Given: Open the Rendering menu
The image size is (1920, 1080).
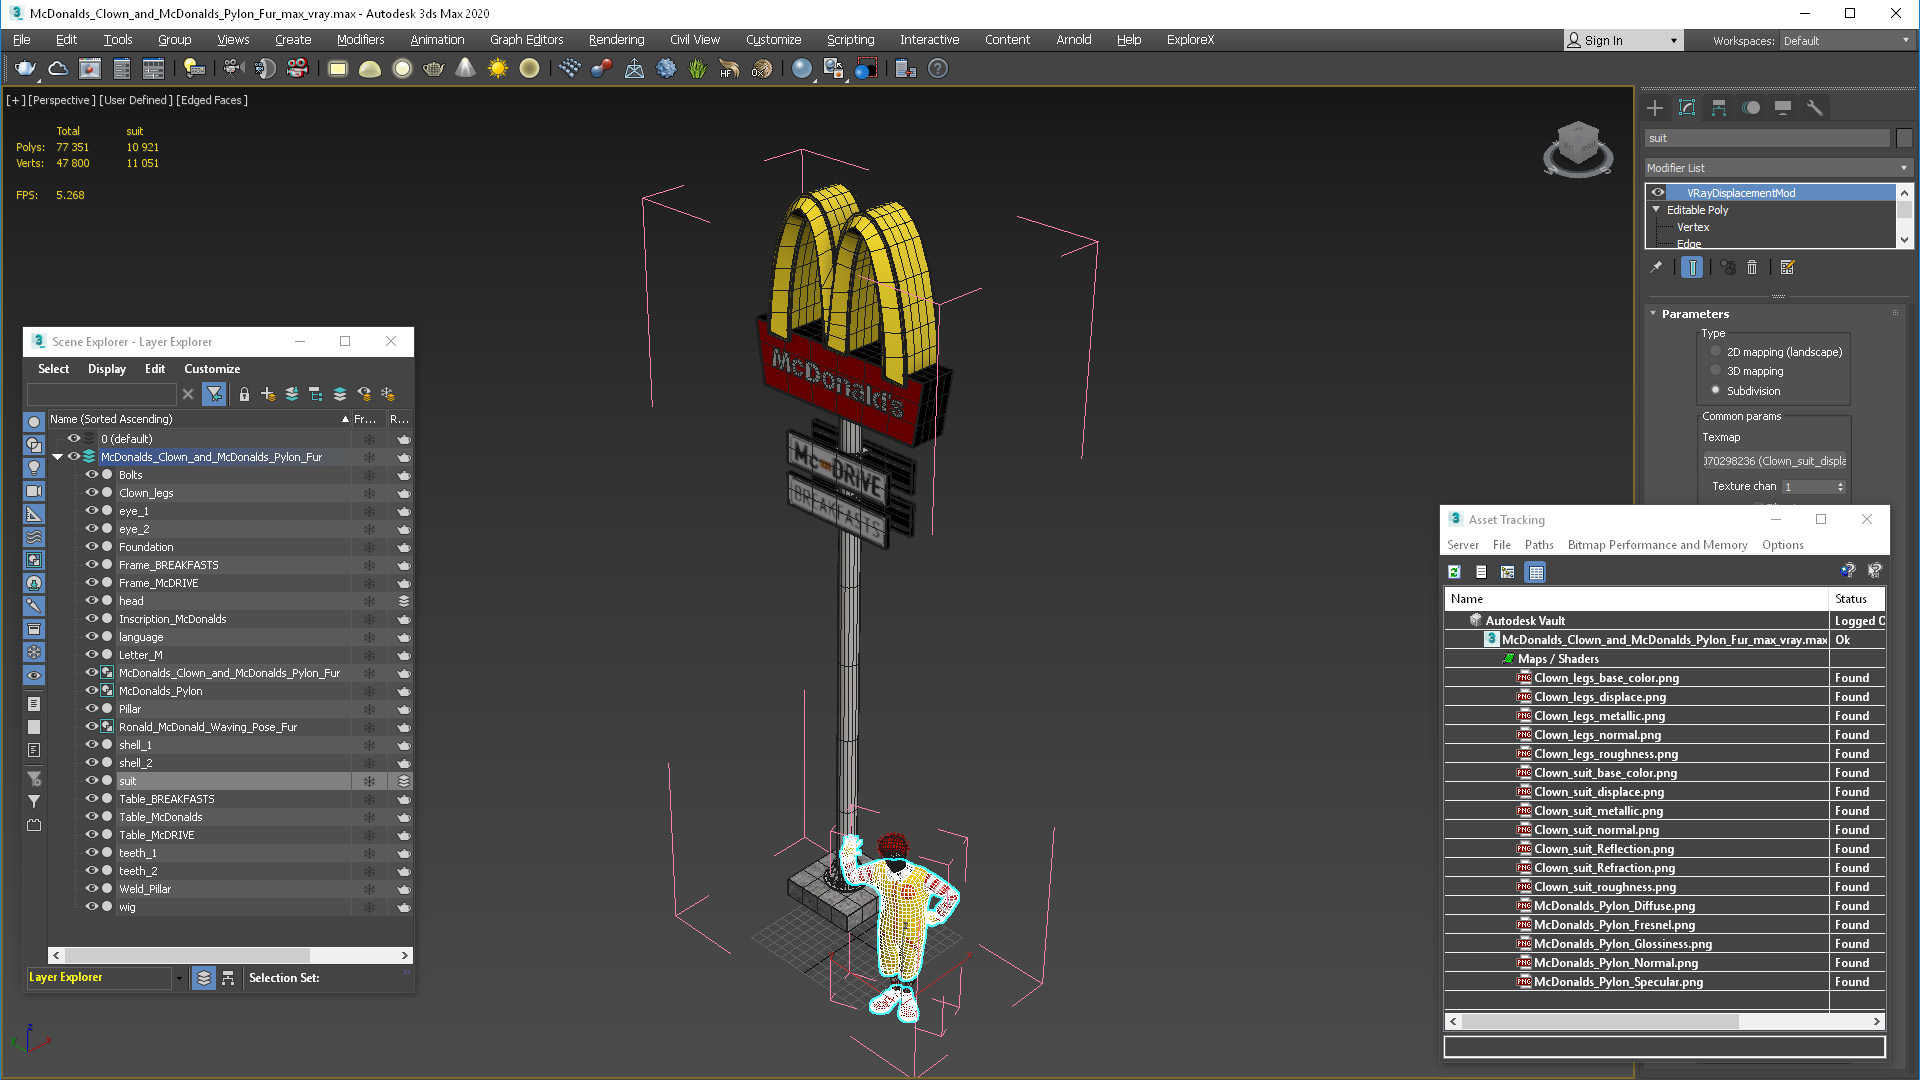Looking at the screenshot, I should (x=616, y=40).
